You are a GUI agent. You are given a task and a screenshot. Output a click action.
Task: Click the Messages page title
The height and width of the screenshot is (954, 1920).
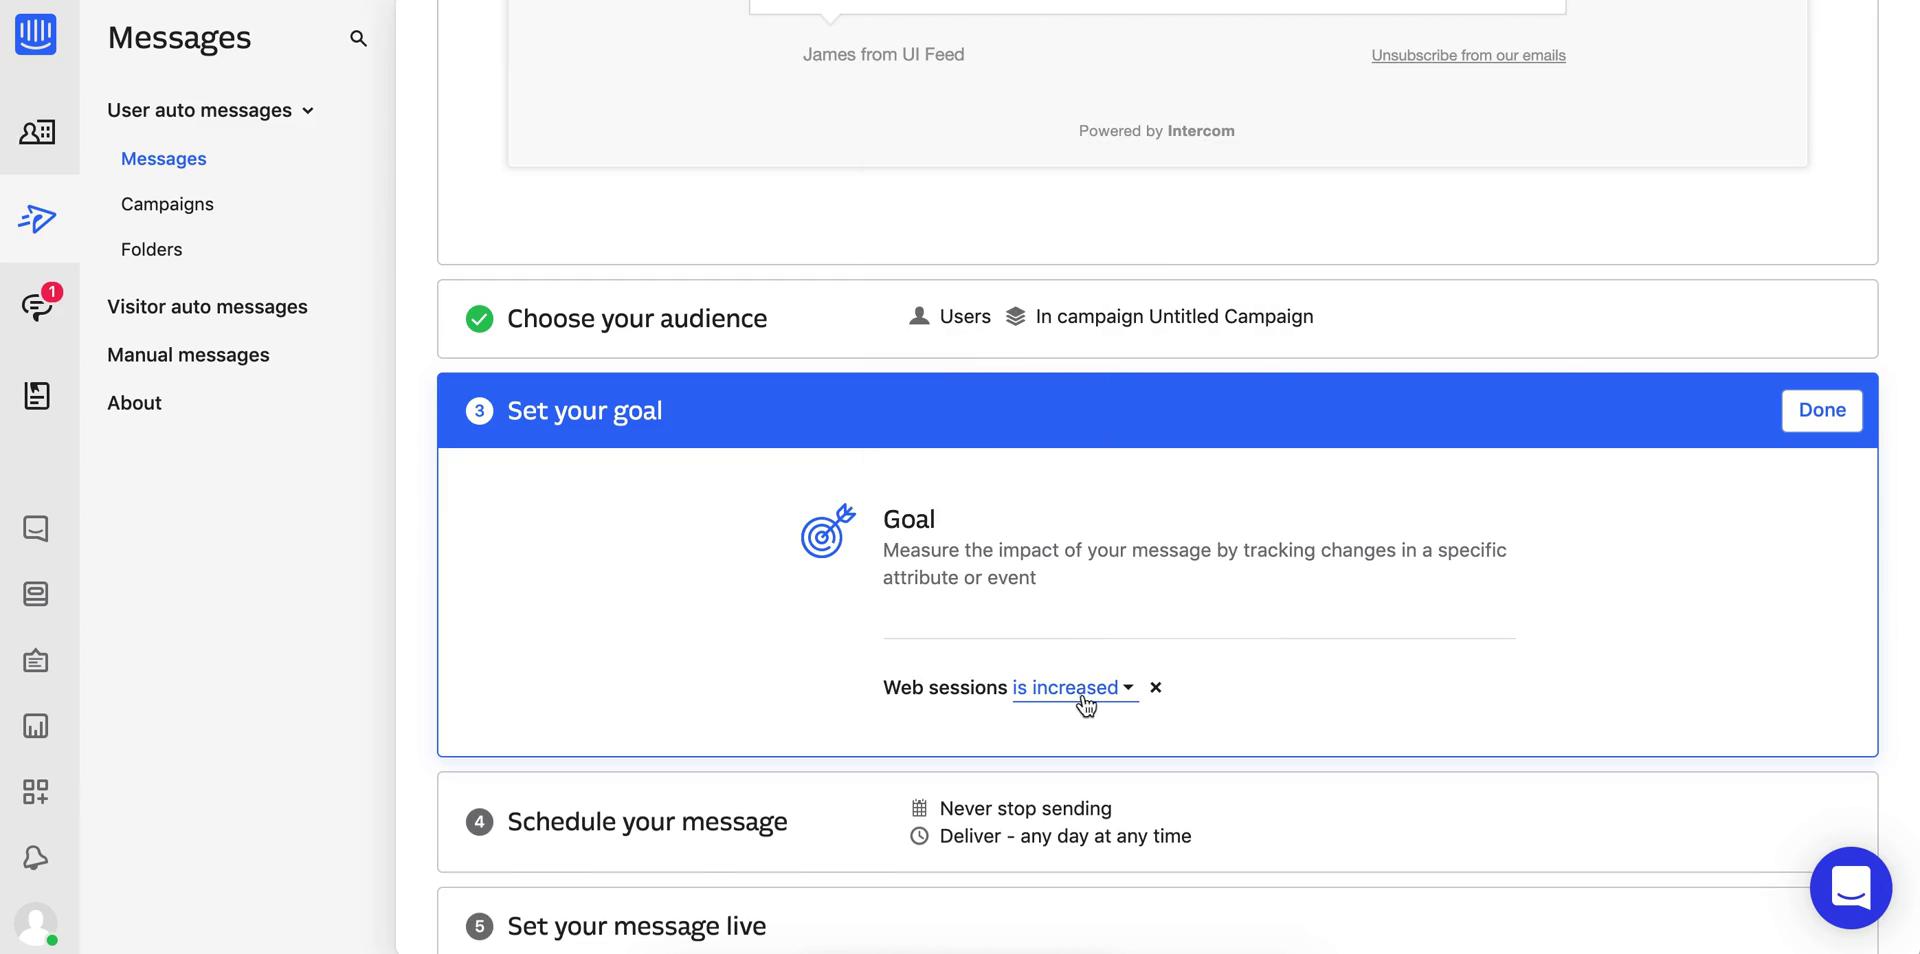(x=179, y=38)
